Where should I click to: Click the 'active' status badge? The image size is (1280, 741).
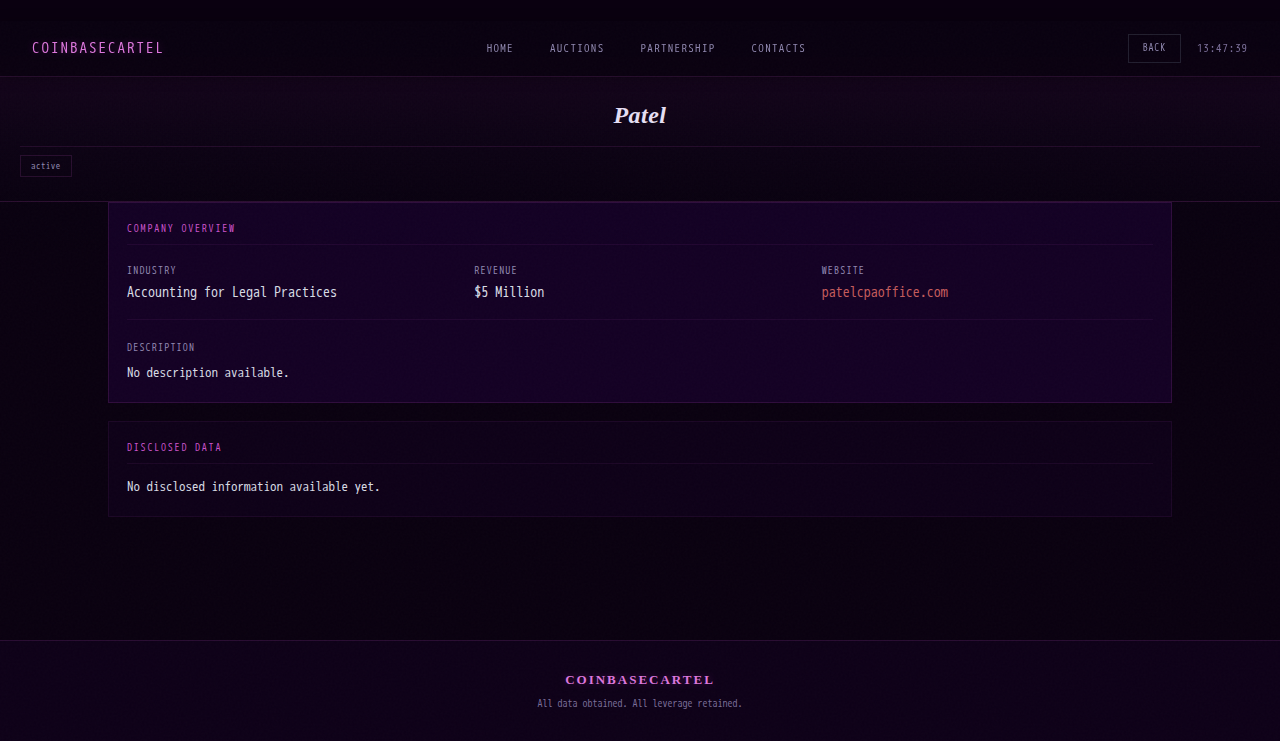point(46,166)
